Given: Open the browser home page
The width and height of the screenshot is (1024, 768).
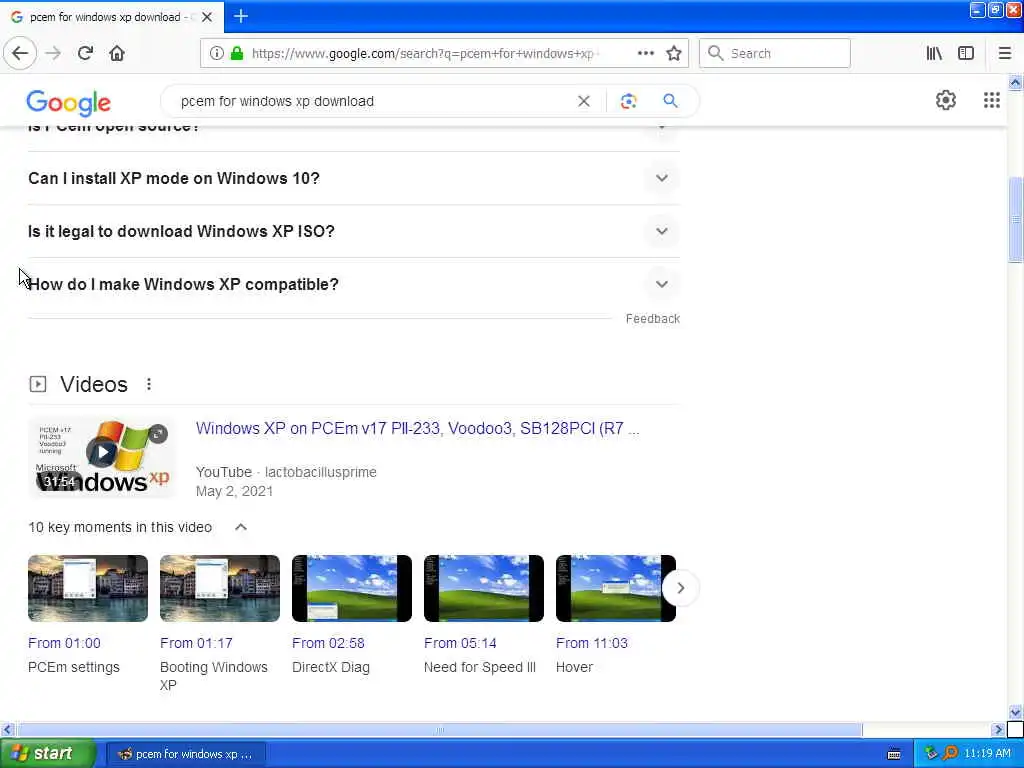Looking at the screenshot, I should click(117, 53).
